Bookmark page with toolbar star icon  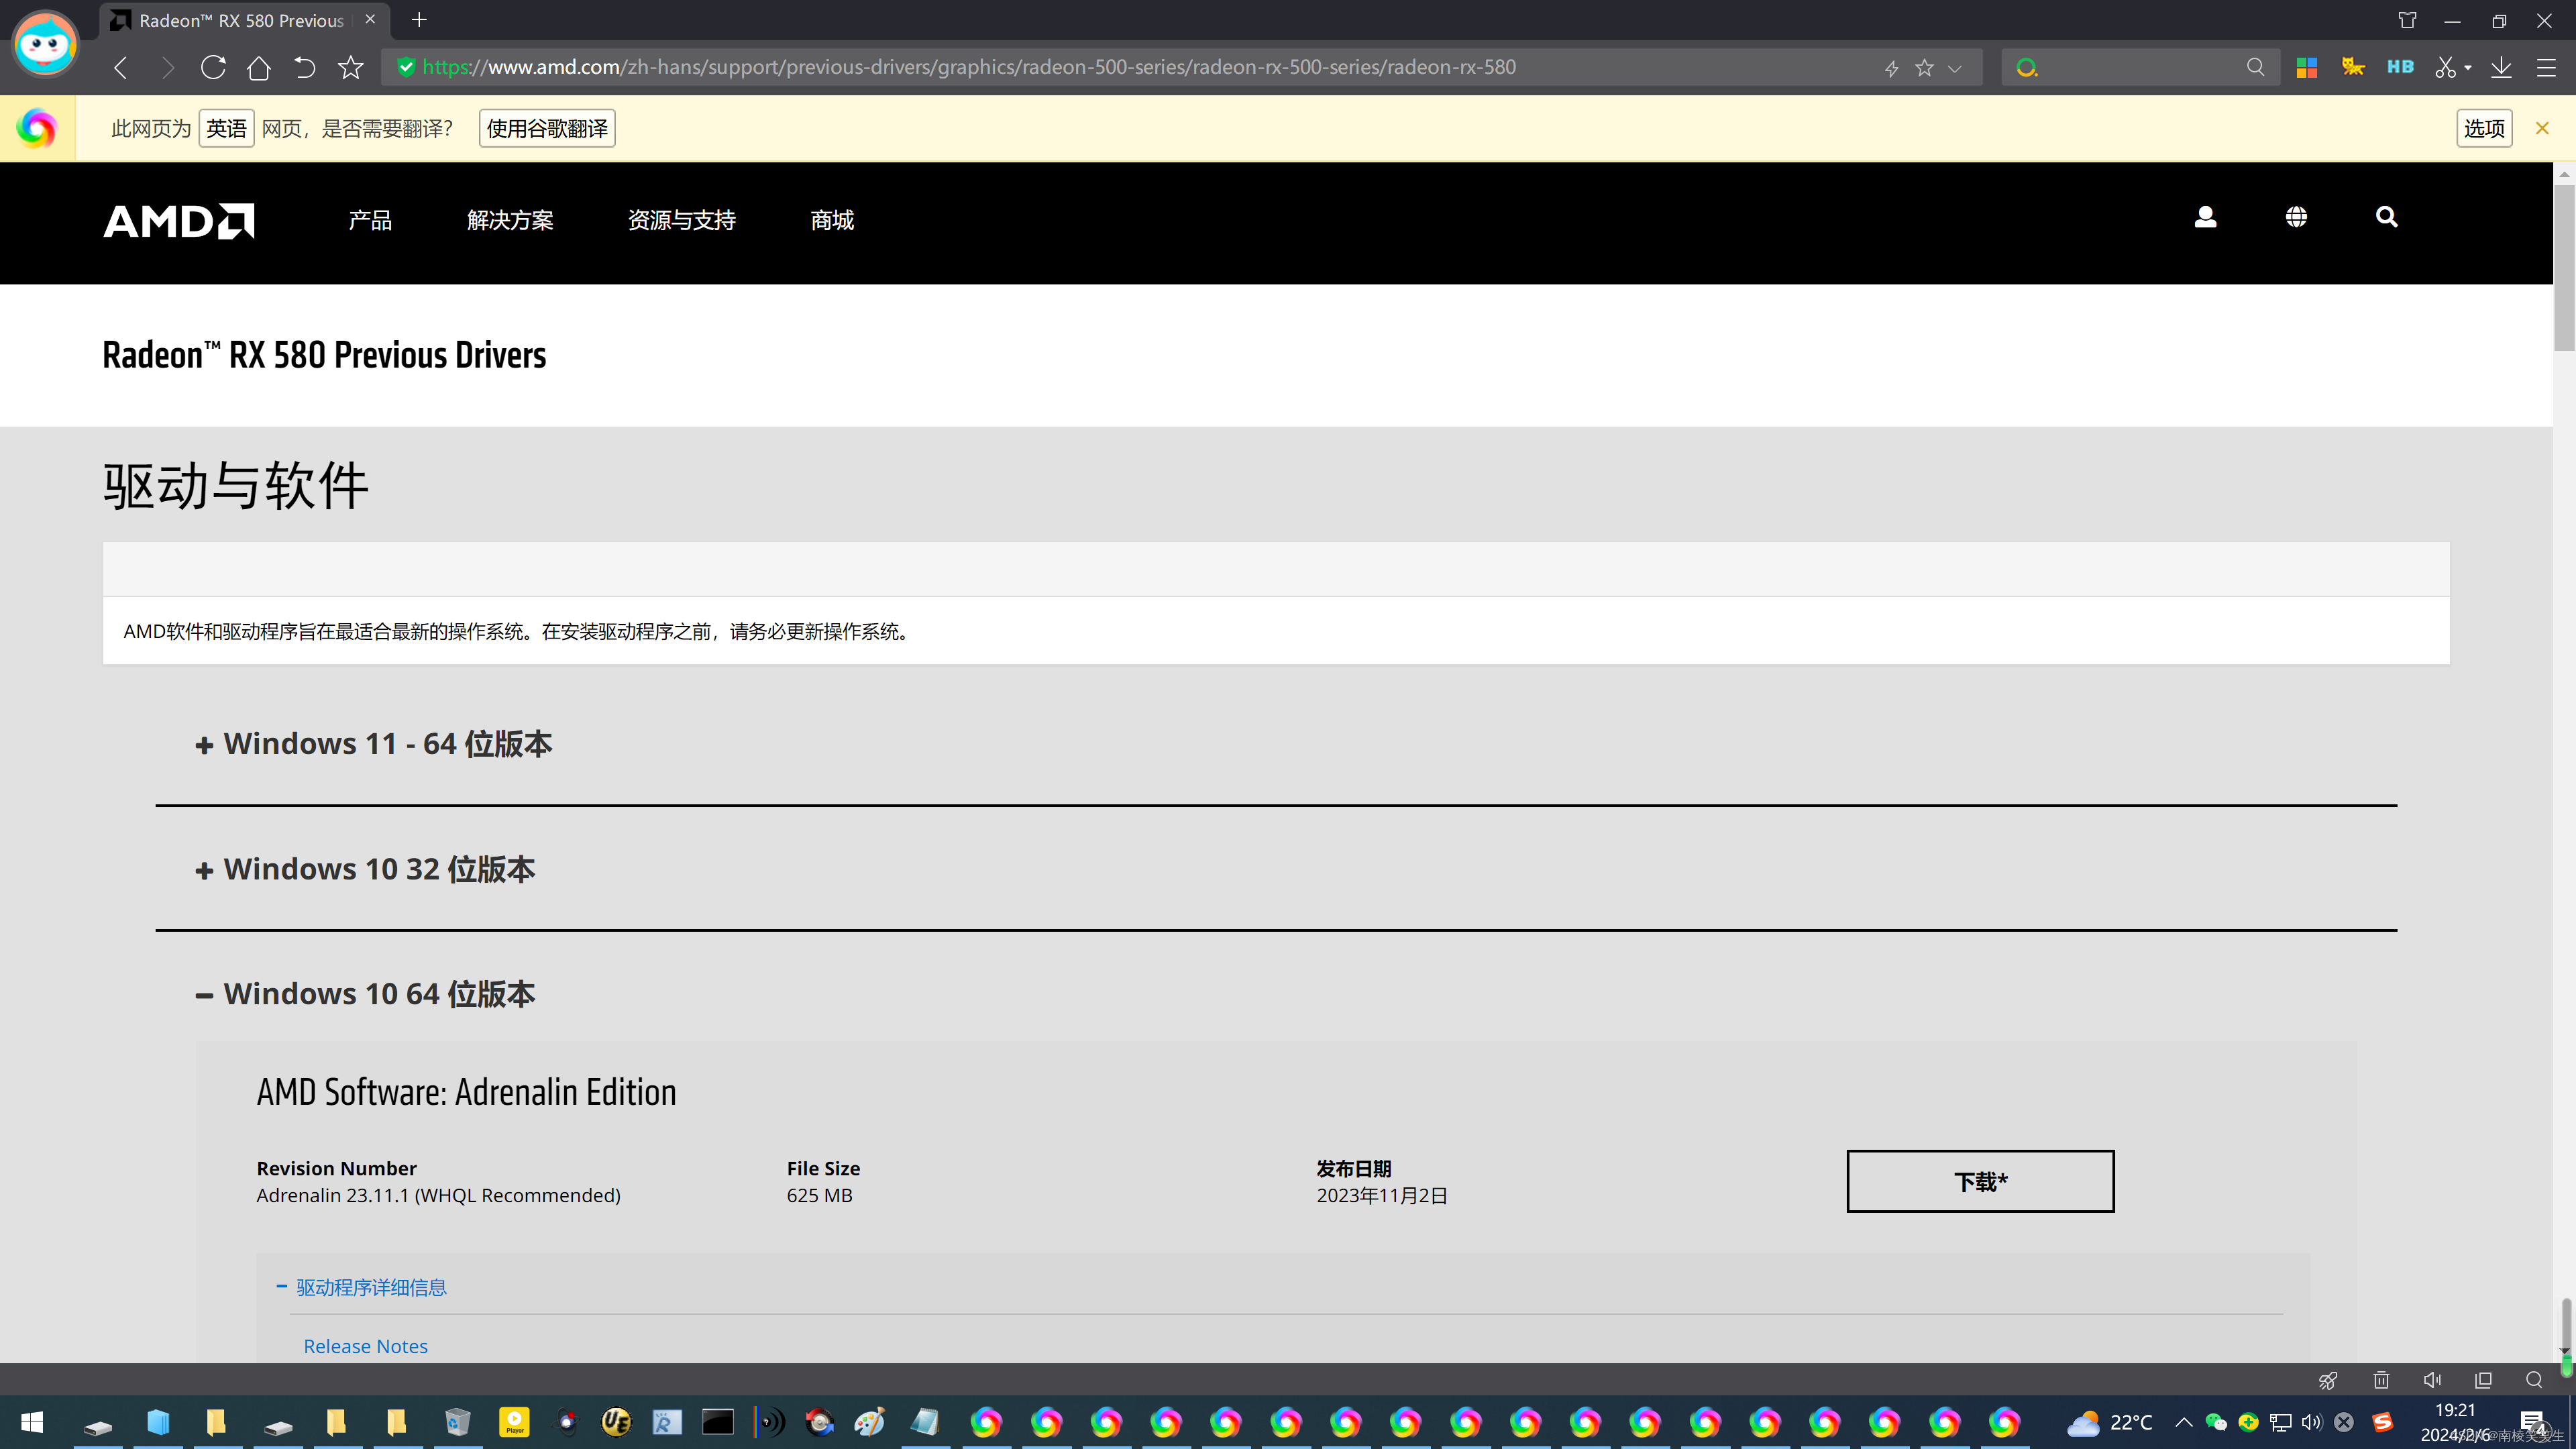pos(350,68)
